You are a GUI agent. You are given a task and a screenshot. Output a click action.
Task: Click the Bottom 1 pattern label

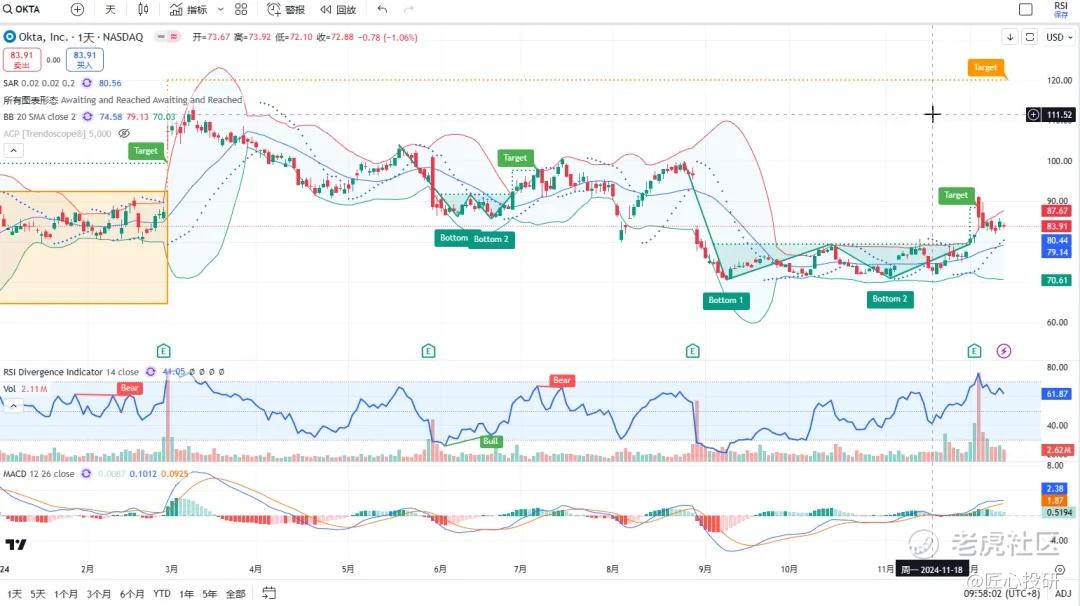click(x=726, y=300)
